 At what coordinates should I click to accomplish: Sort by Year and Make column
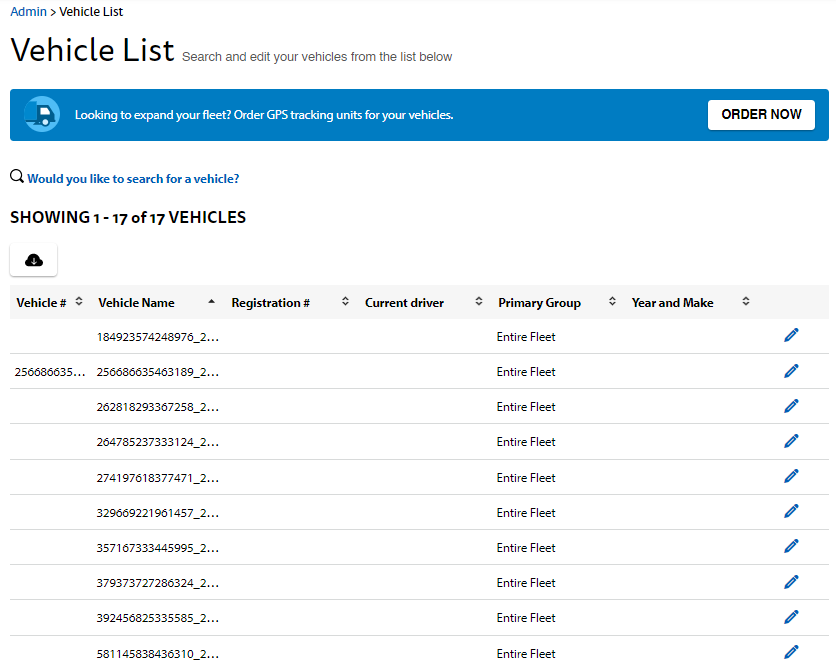tap(672, 302)
